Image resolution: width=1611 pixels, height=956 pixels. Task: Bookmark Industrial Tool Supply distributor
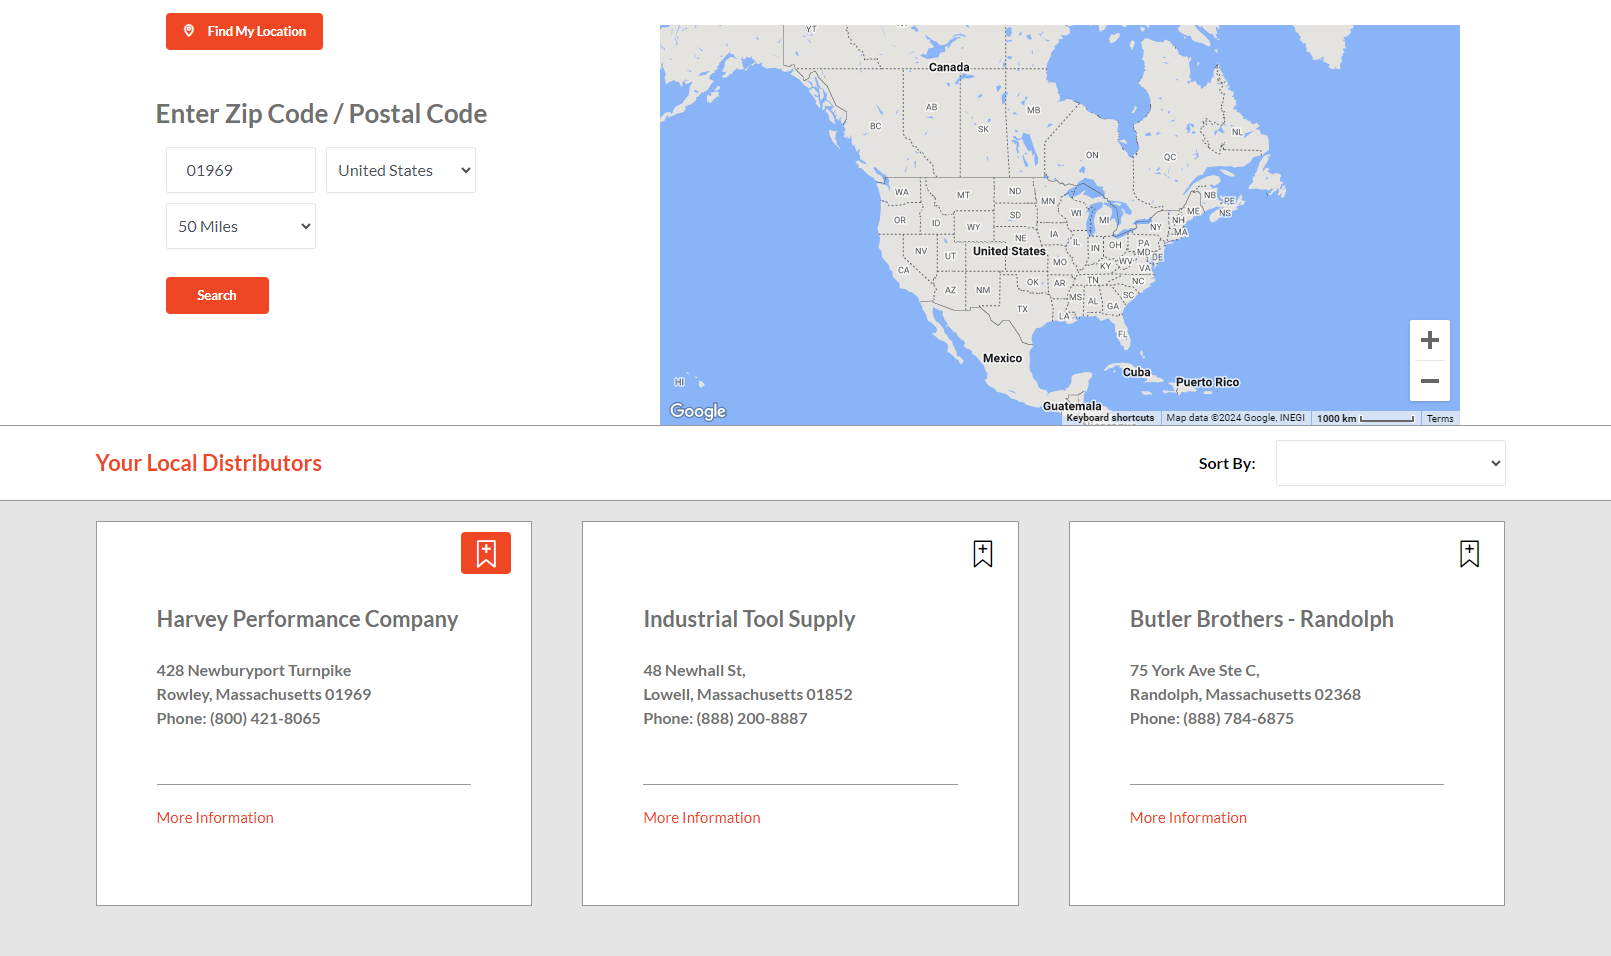pos(983,554)
